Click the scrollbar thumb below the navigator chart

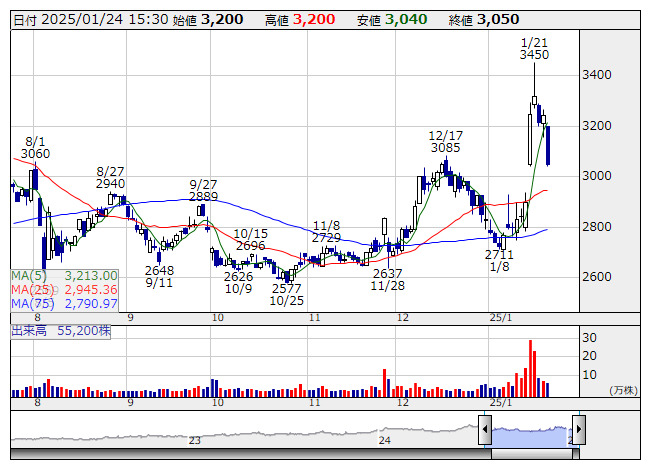pyautogui.click(x=530, y=454)
